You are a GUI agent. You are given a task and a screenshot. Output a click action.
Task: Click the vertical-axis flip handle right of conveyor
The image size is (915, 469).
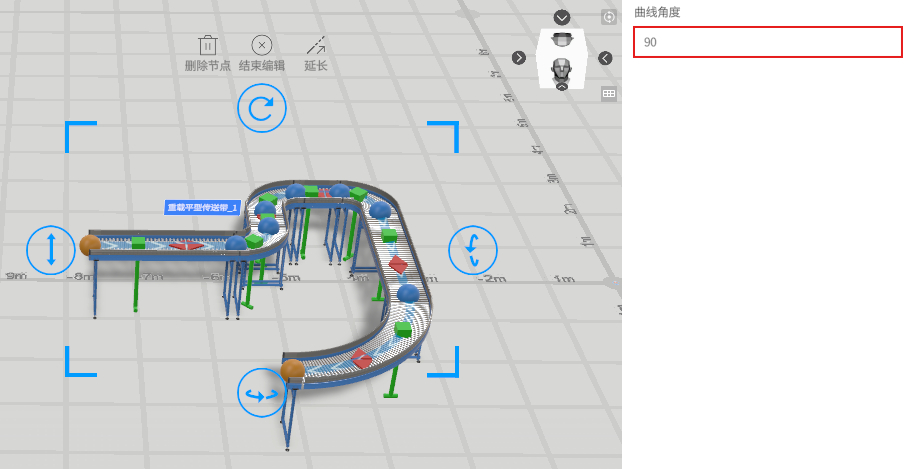(x=473, y=250)
